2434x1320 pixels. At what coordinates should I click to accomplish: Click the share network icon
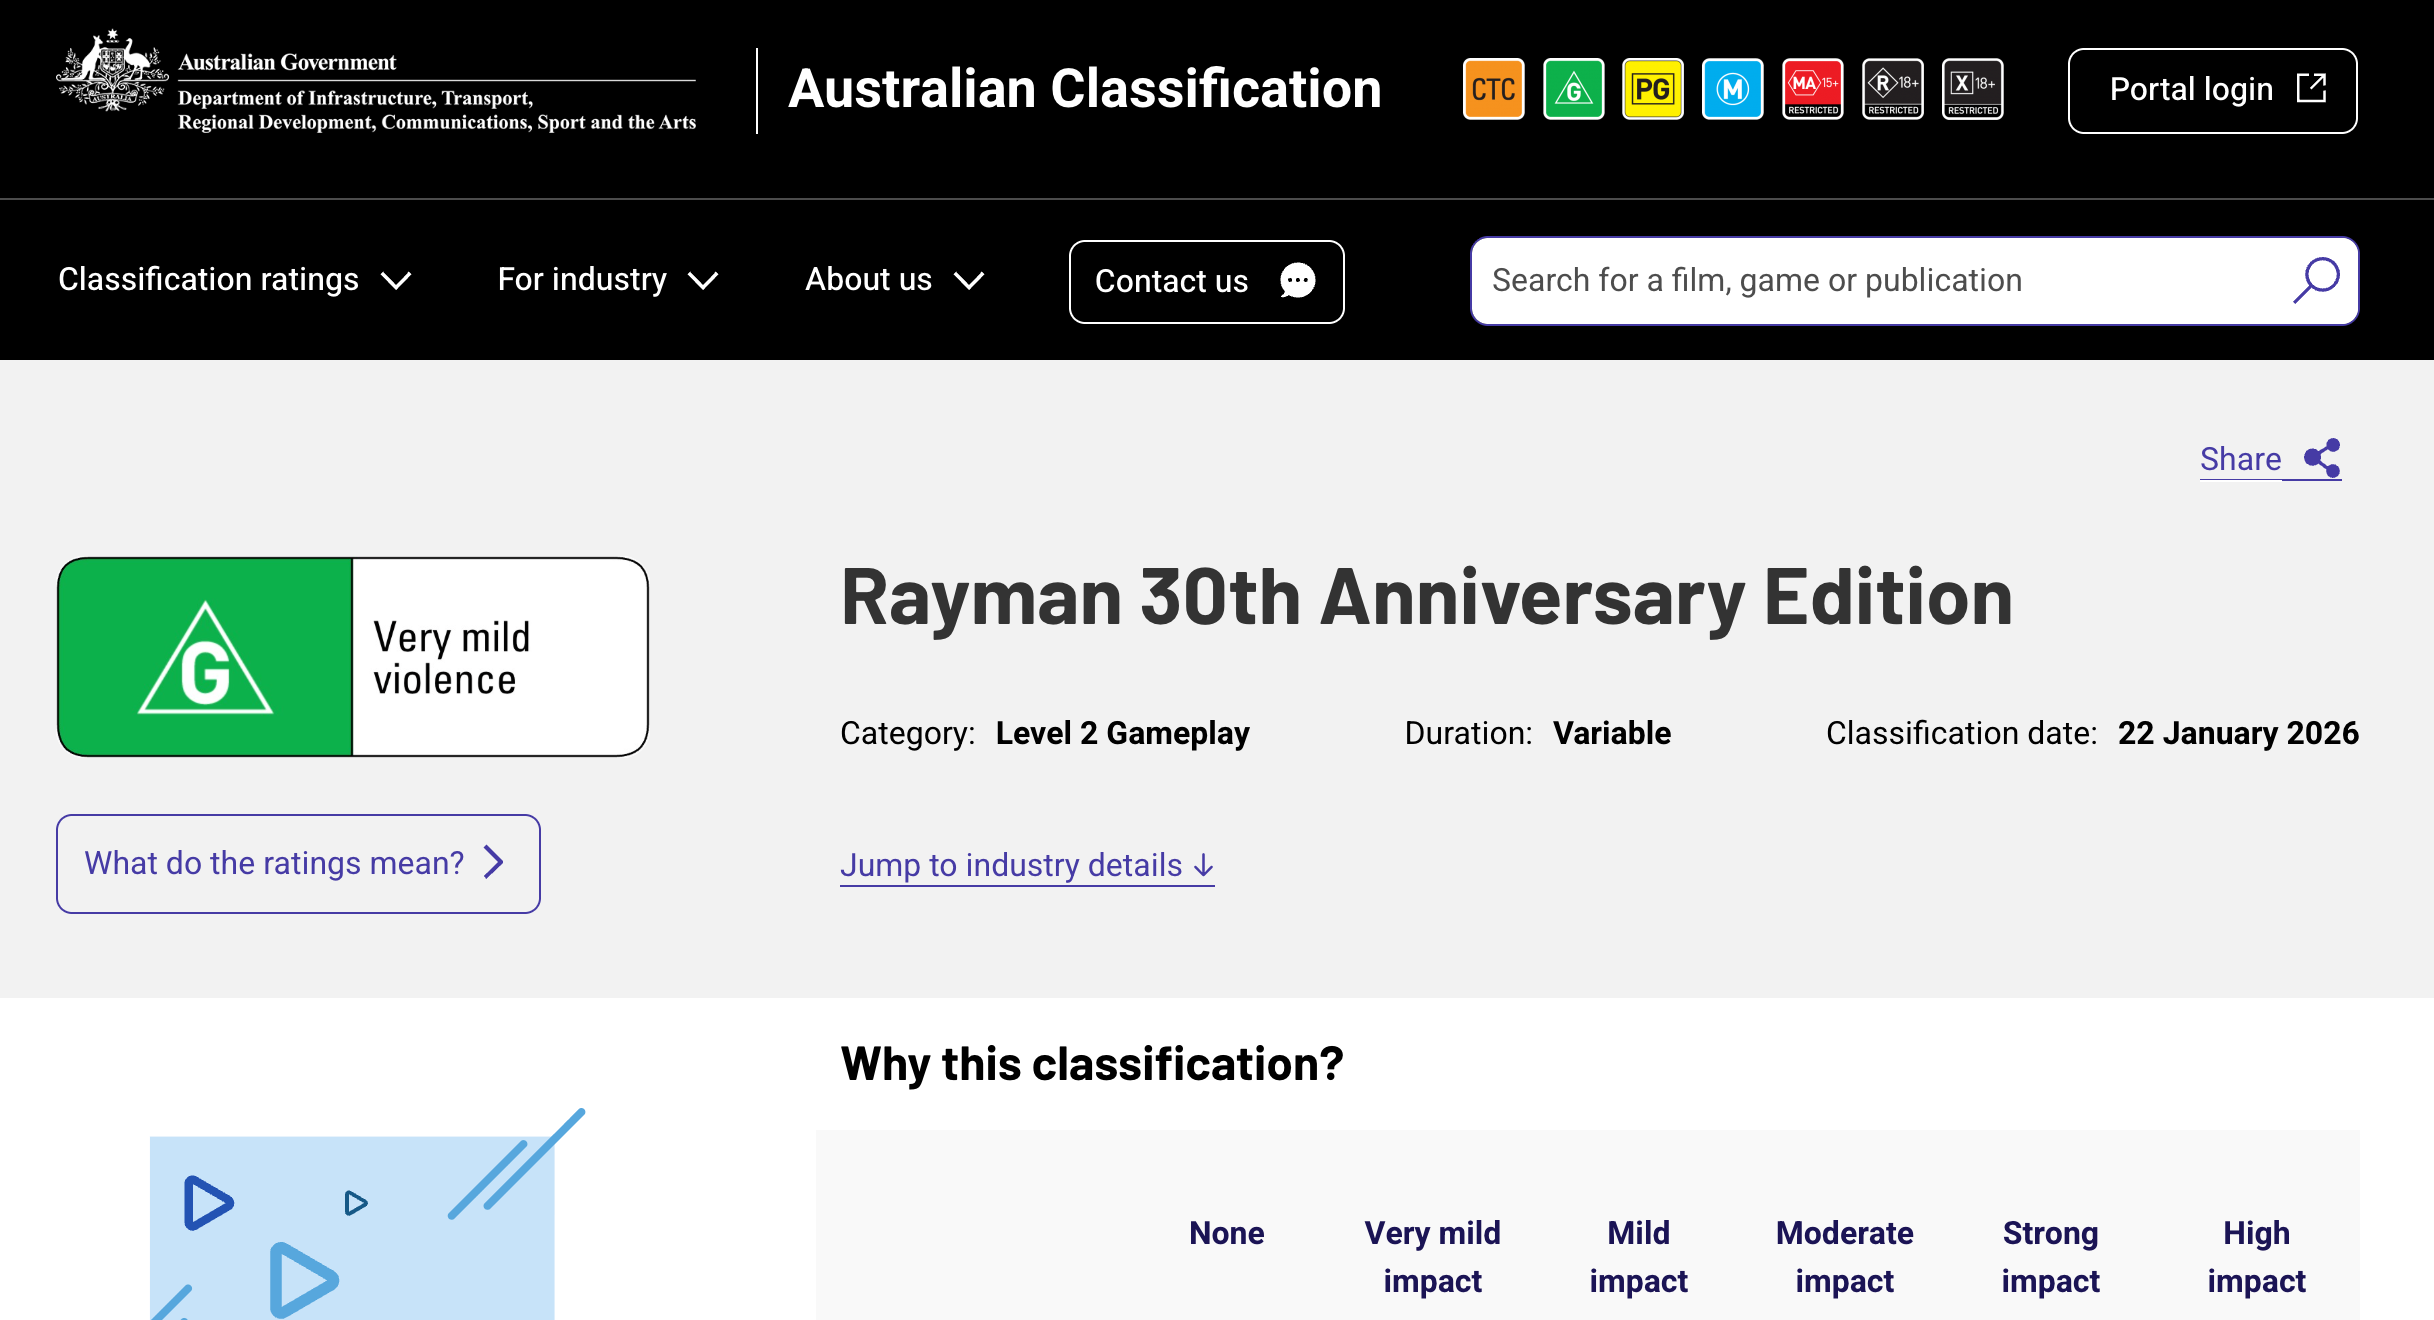pos(2322,459)
